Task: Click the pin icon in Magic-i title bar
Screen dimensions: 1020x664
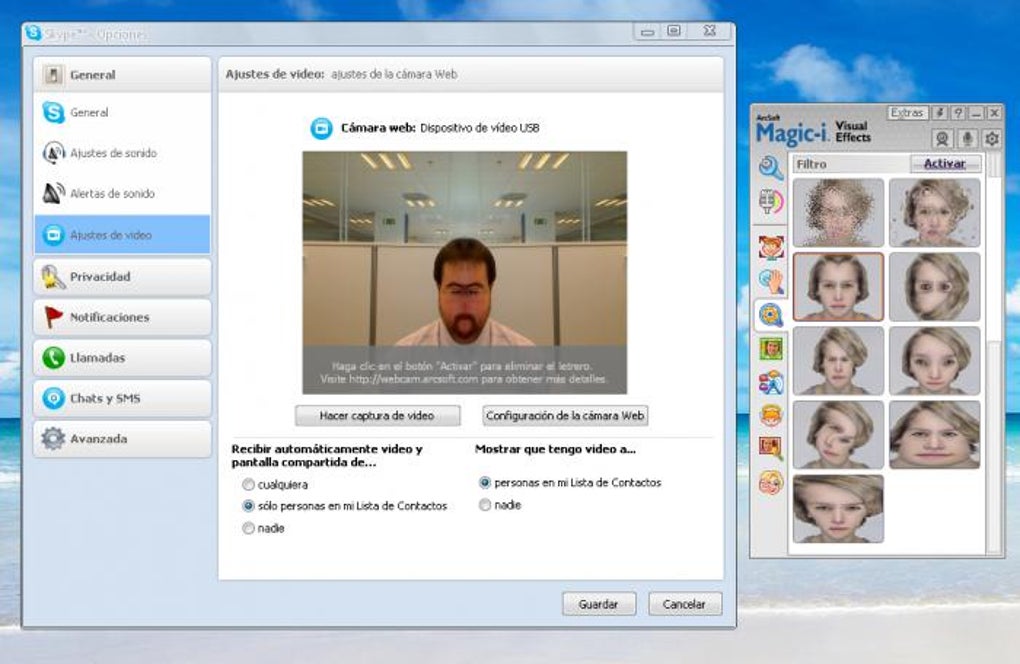Action: (x=939, y=113)
